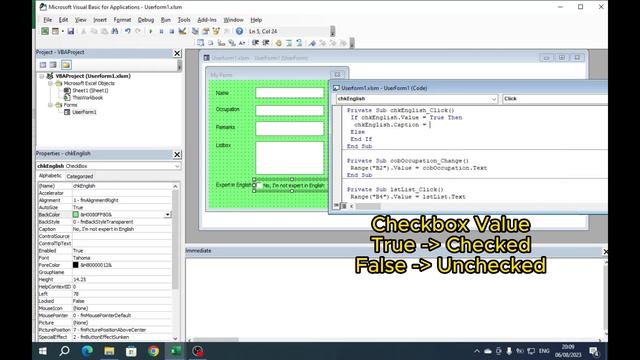Image resolution: width=640 pixels, height=360 pixels.
Task: Click the ForeColor black color swatch
Action: point(76,265)
